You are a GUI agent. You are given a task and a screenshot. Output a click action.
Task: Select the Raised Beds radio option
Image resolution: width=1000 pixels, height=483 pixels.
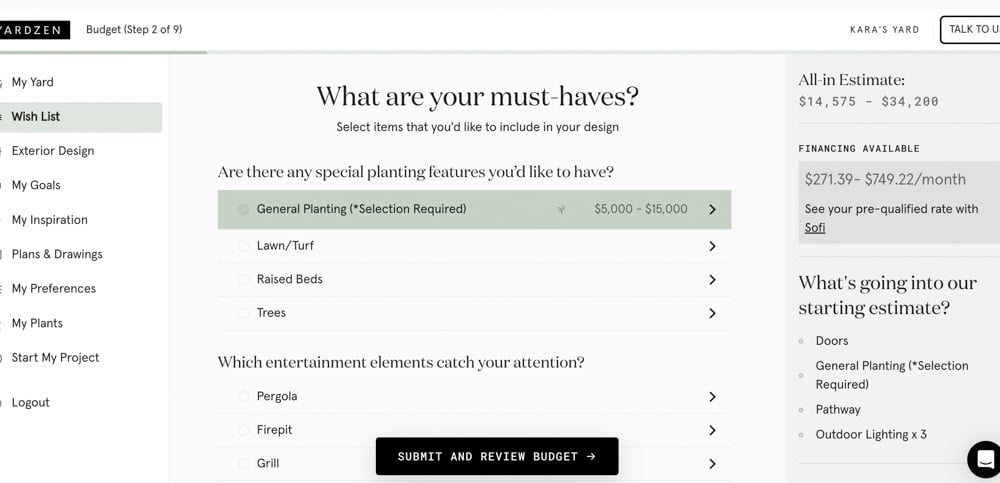click(x=244, y=280)
